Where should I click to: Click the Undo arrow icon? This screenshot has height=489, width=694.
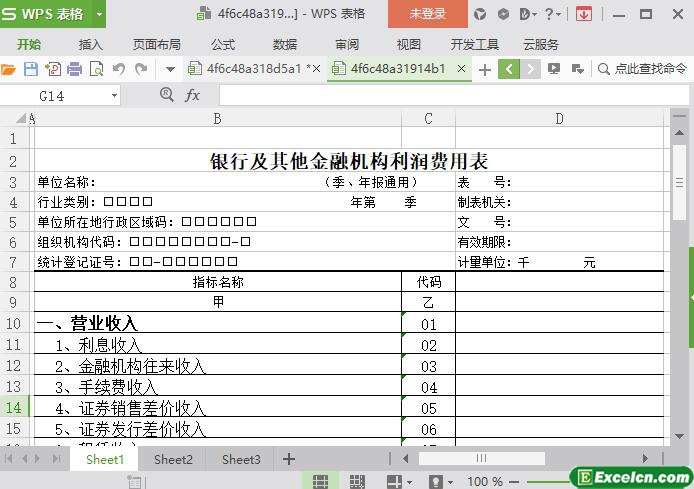[x=119, y=69]
